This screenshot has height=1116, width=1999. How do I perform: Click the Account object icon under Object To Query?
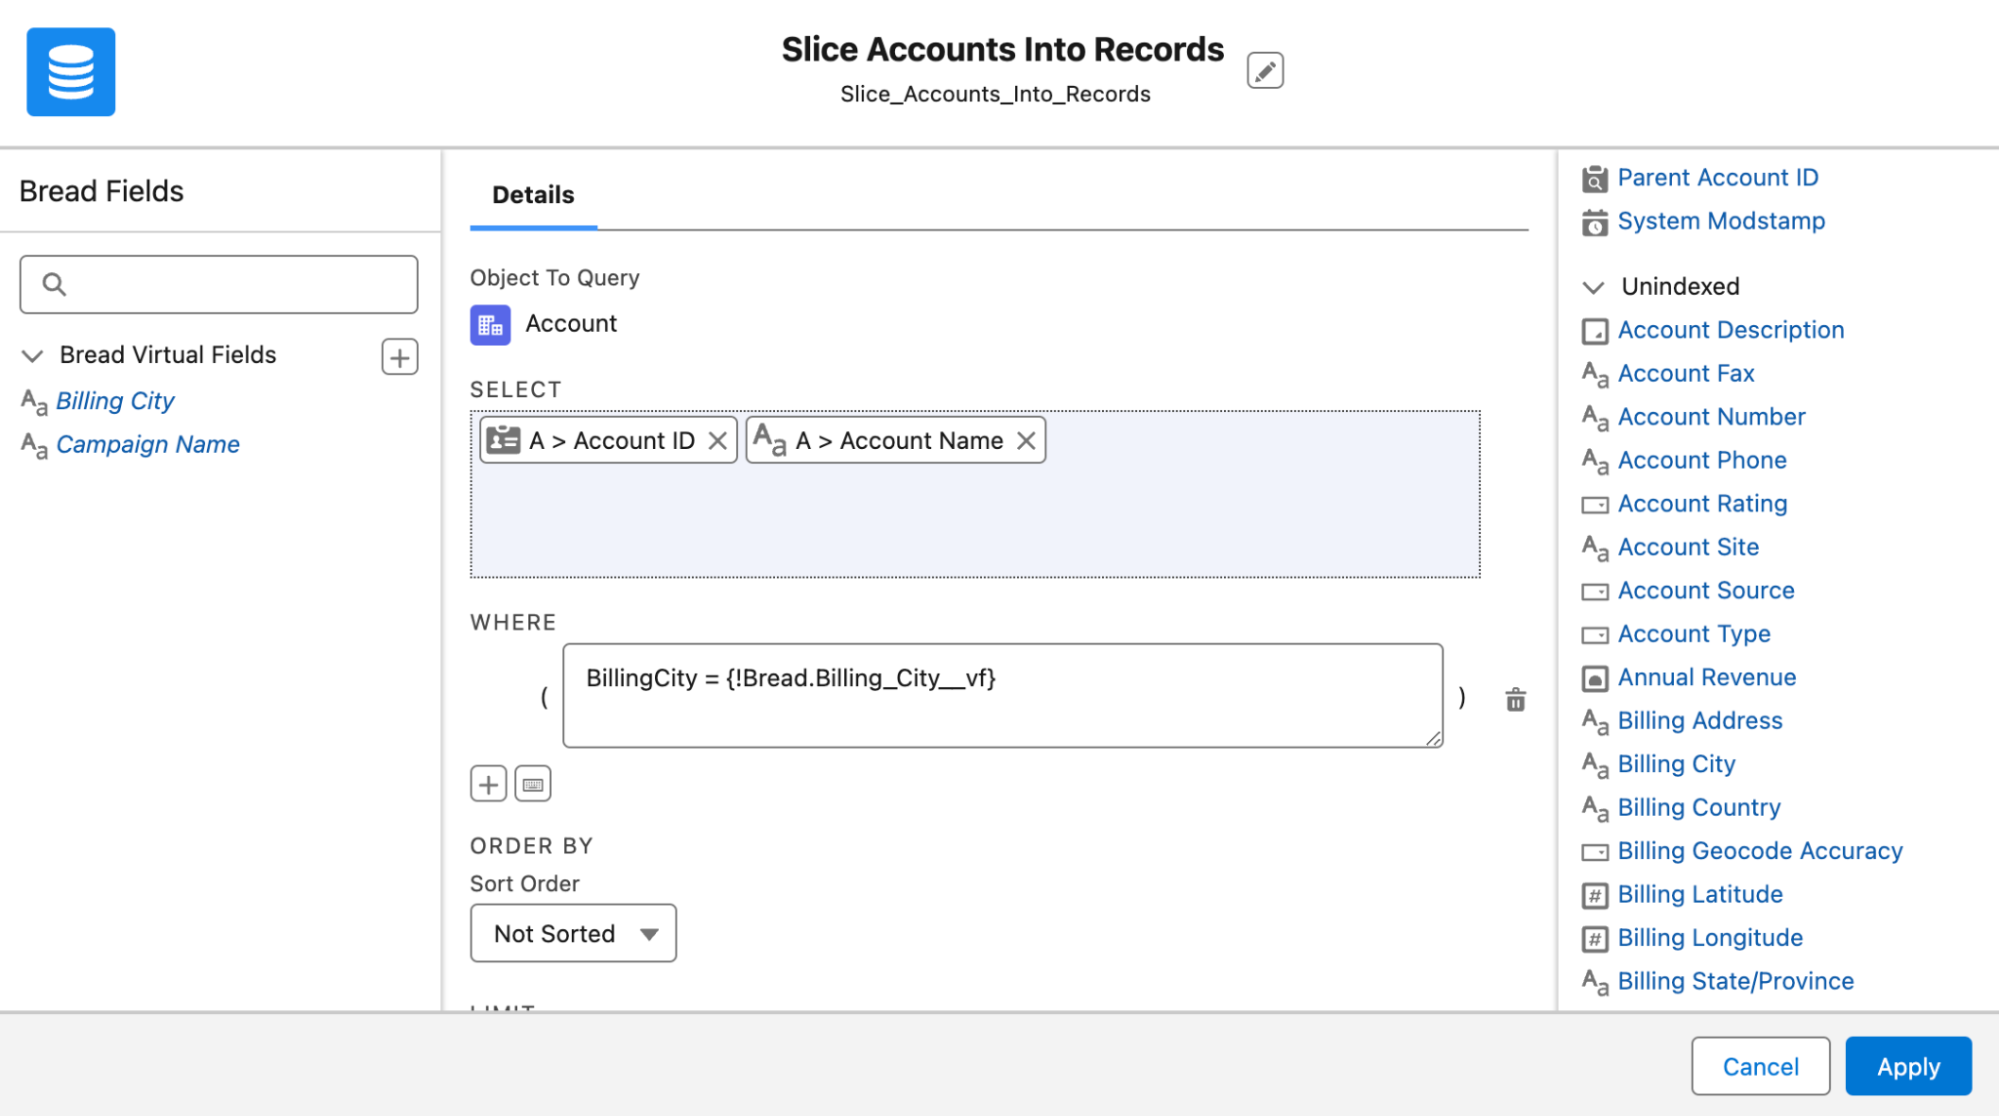point(489,324)
